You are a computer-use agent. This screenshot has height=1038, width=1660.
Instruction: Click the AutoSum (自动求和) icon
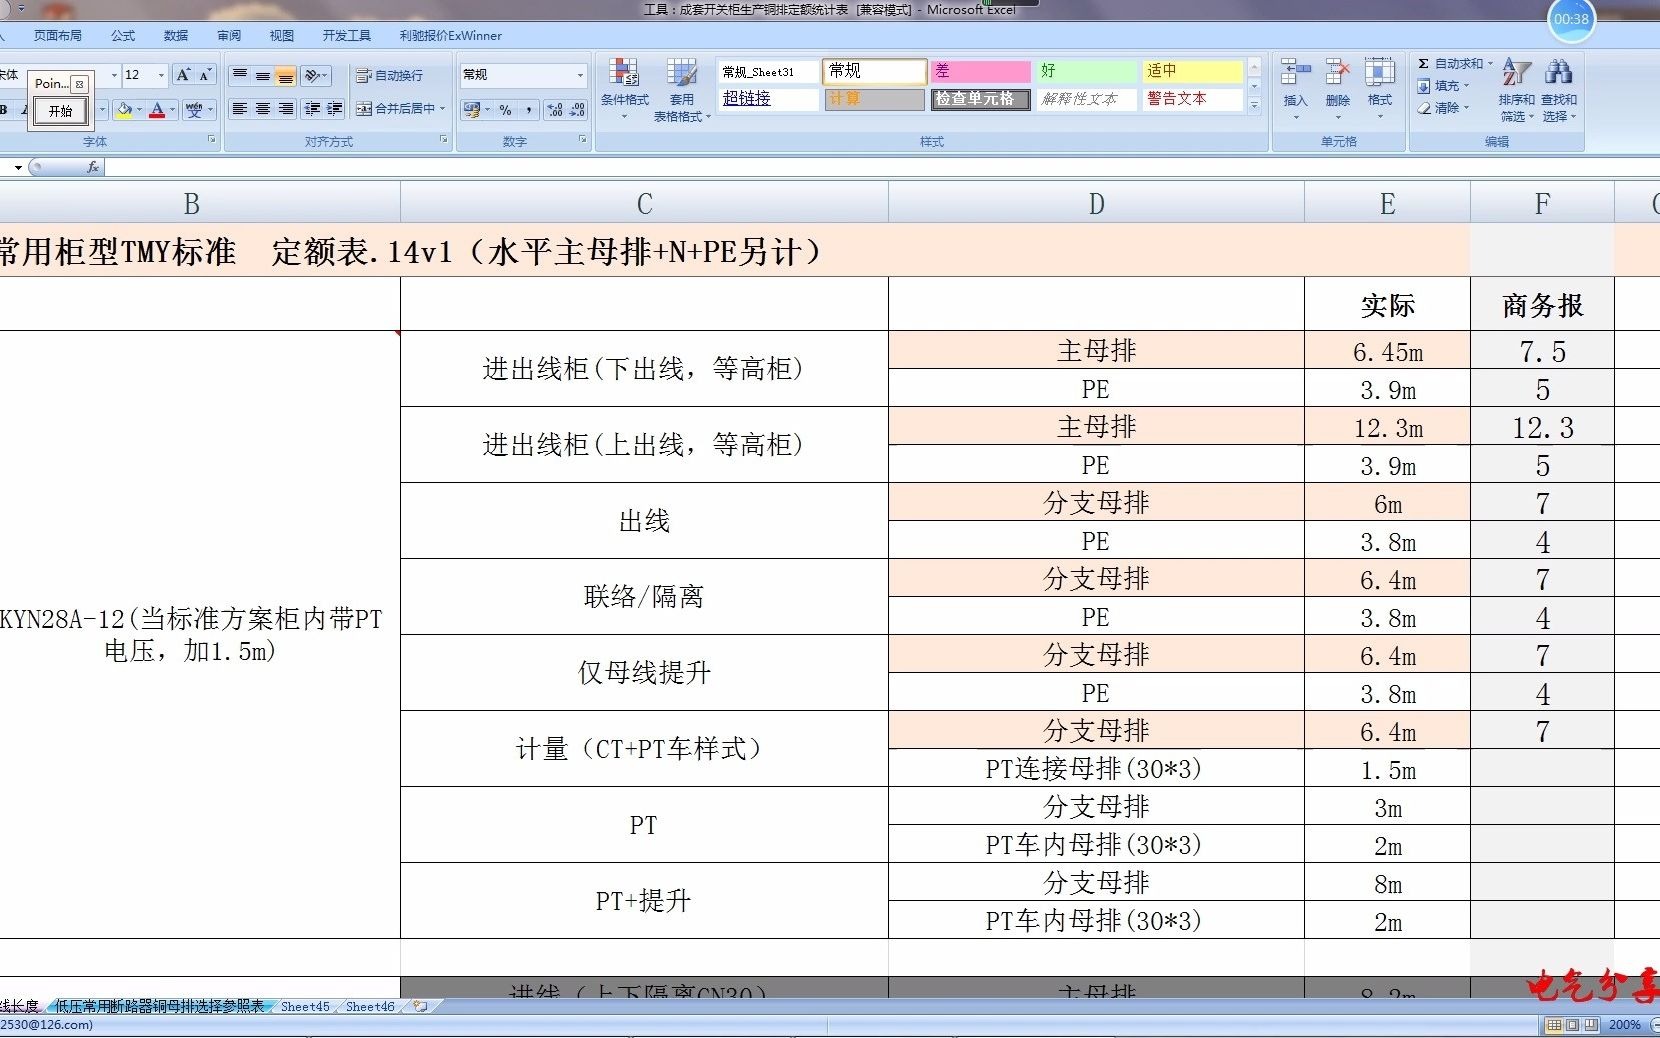pyautogui.click(x=1424, y=64)
